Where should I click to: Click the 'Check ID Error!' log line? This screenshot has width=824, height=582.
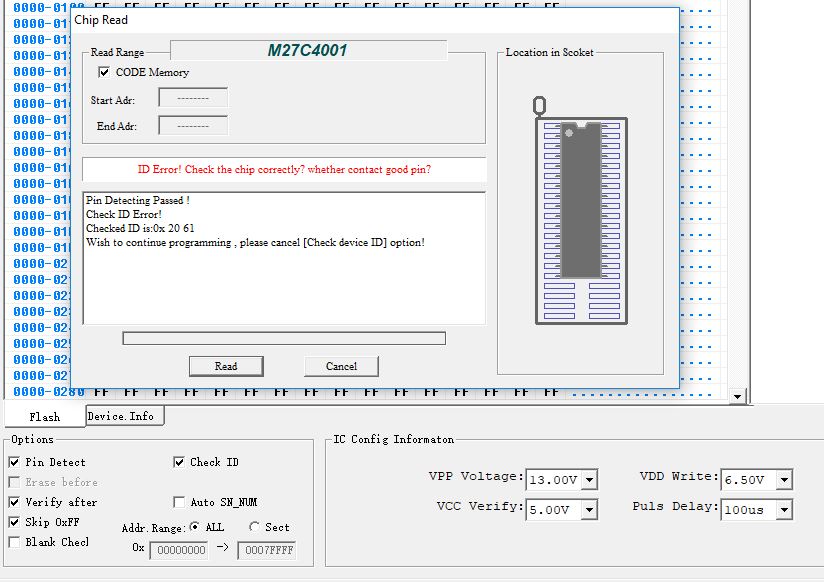tap(124, 215)
